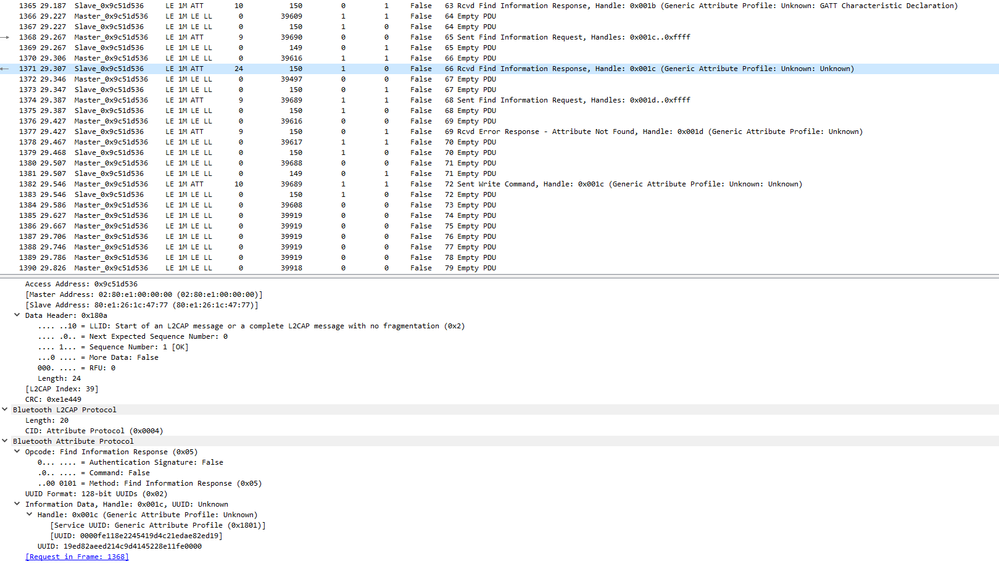Select highlighted packet 1371 row
This screenshot has height=566, width=999.
[x=500, y=69]
